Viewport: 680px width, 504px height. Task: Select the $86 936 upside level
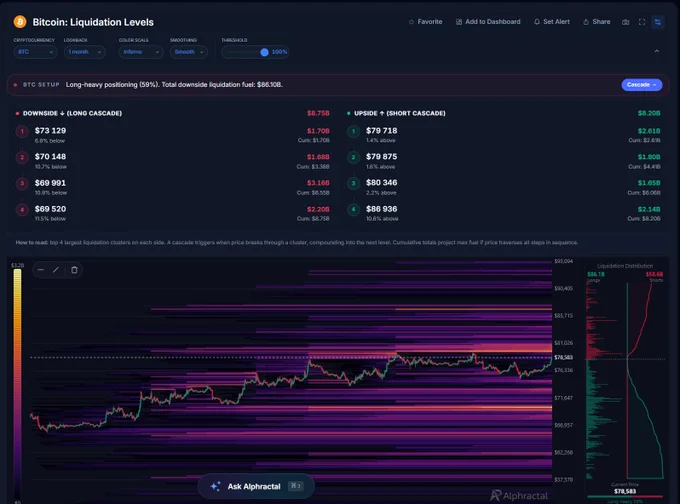381,209
